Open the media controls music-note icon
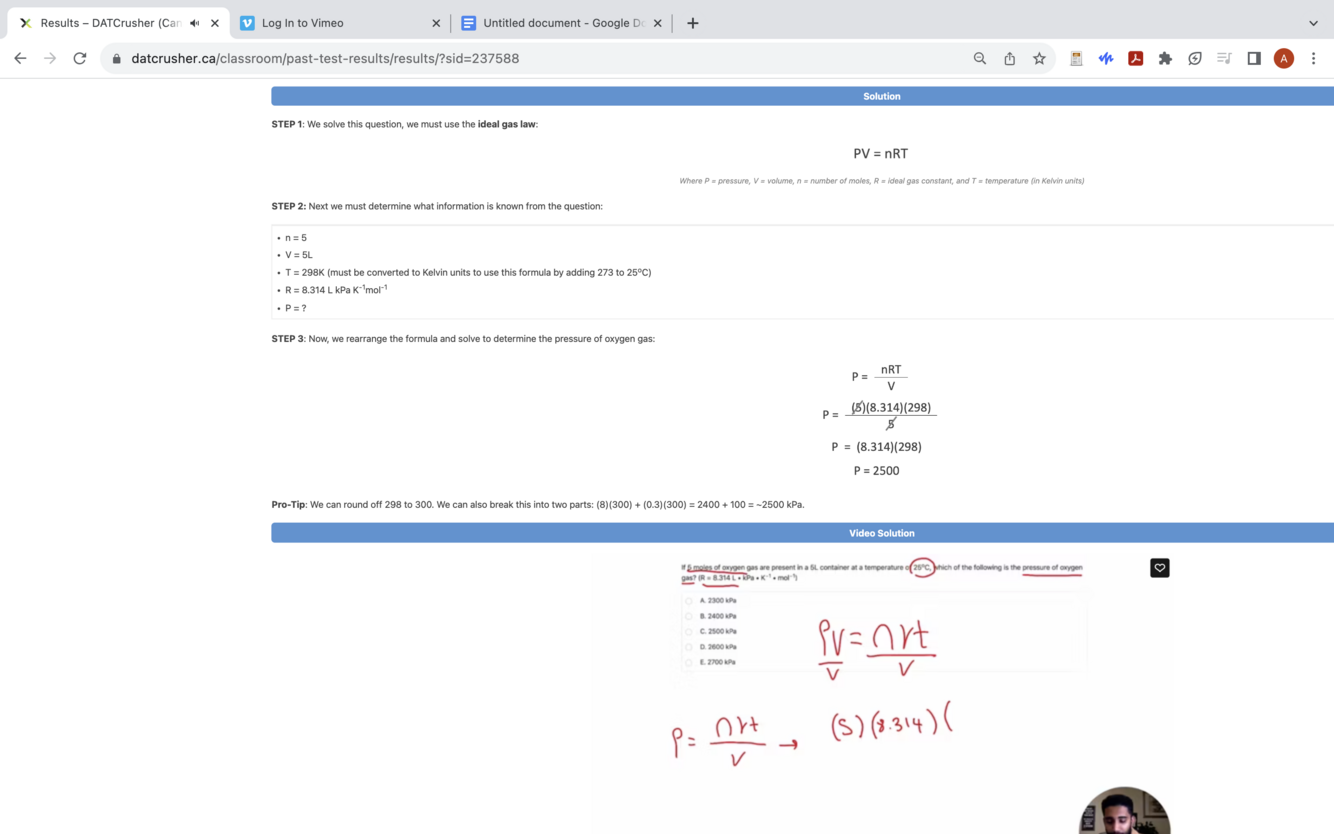The image size is (1334, 834). [1224, 59]
